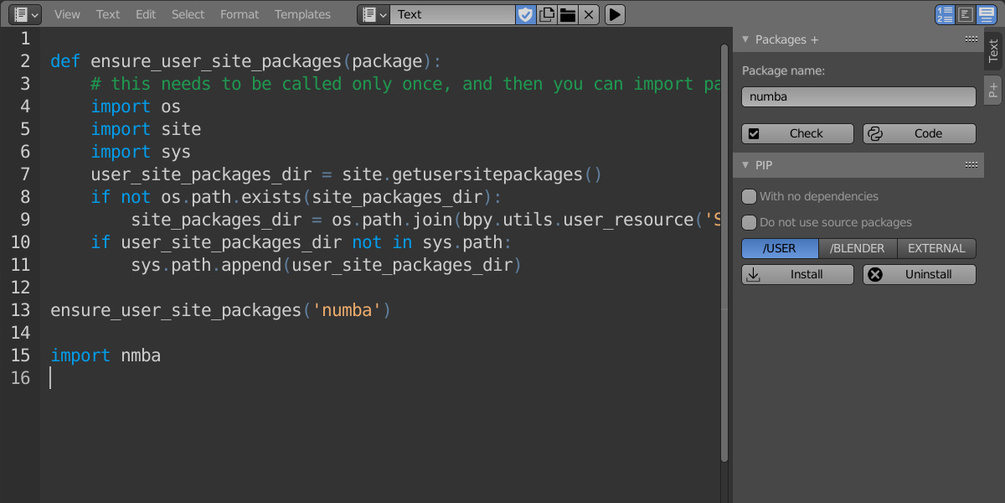Click the fake user shield icon
1005x503 pixels.
(525, 15)
